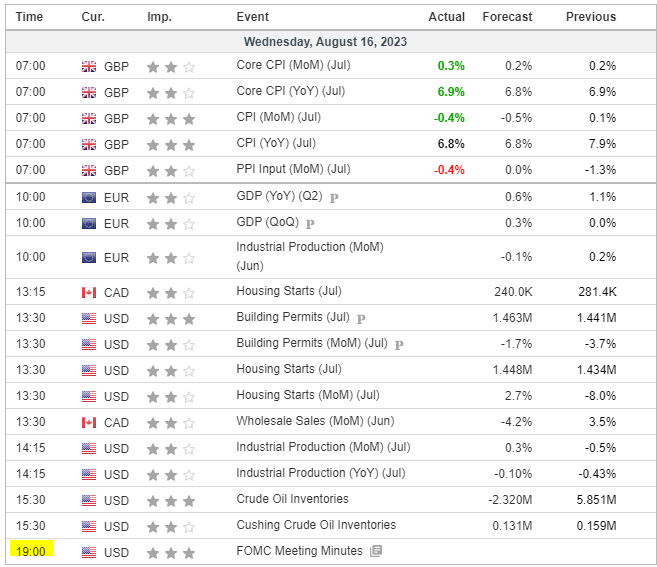Click the Forecast column header
Image resolution: width=657 pixels, height=567 pixels.
click(507, 17)
